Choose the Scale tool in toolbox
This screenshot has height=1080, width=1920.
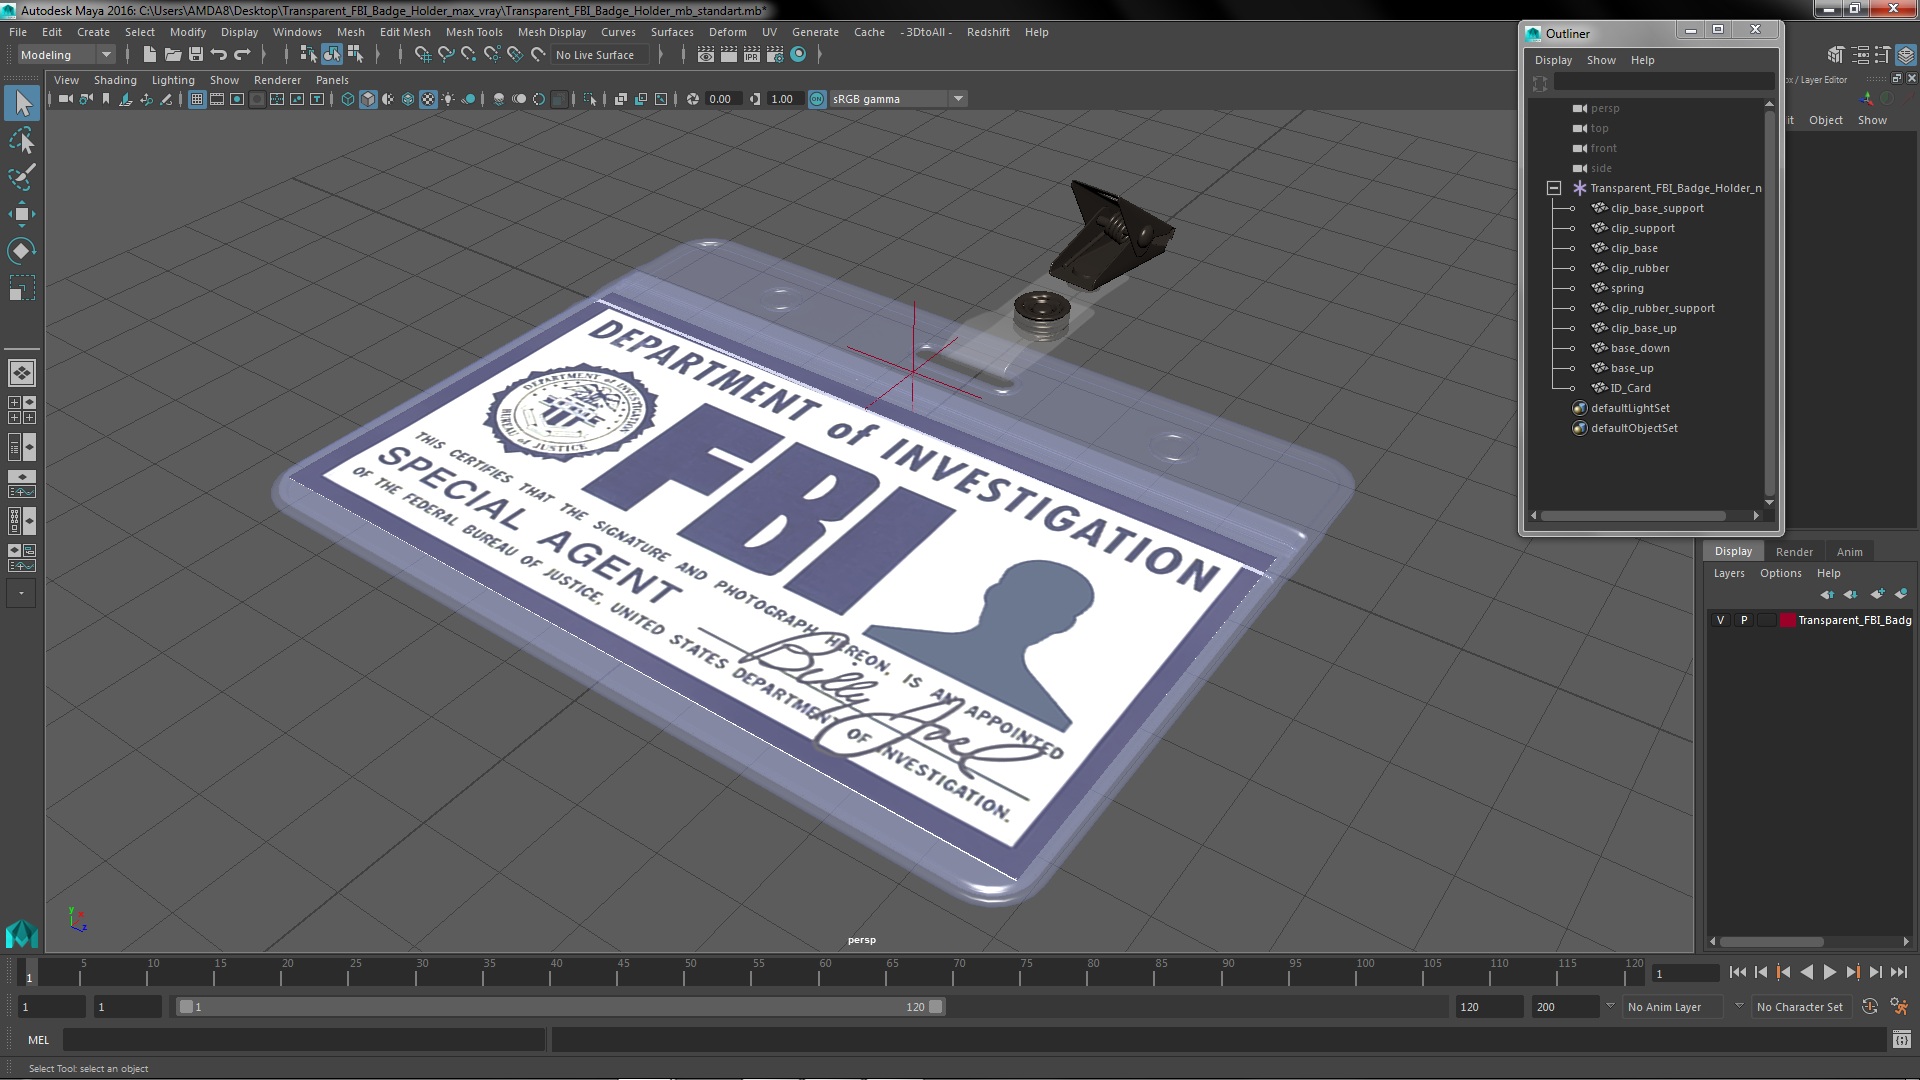click(x=22, y=288)
